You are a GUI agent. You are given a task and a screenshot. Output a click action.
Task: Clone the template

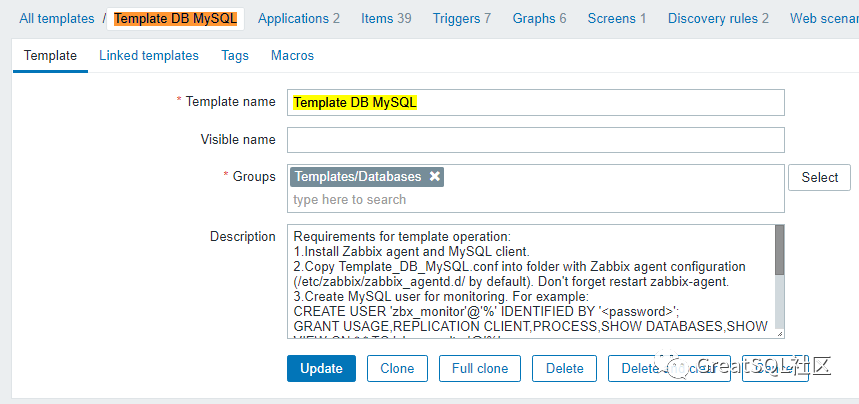click(x=397, y=368)
